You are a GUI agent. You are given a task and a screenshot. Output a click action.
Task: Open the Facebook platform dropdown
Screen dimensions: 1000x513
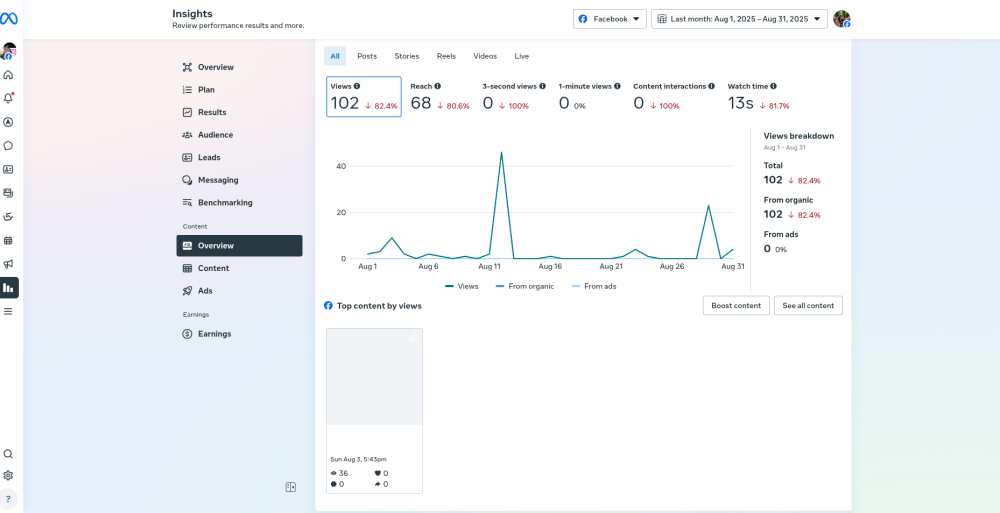[609, 19]
